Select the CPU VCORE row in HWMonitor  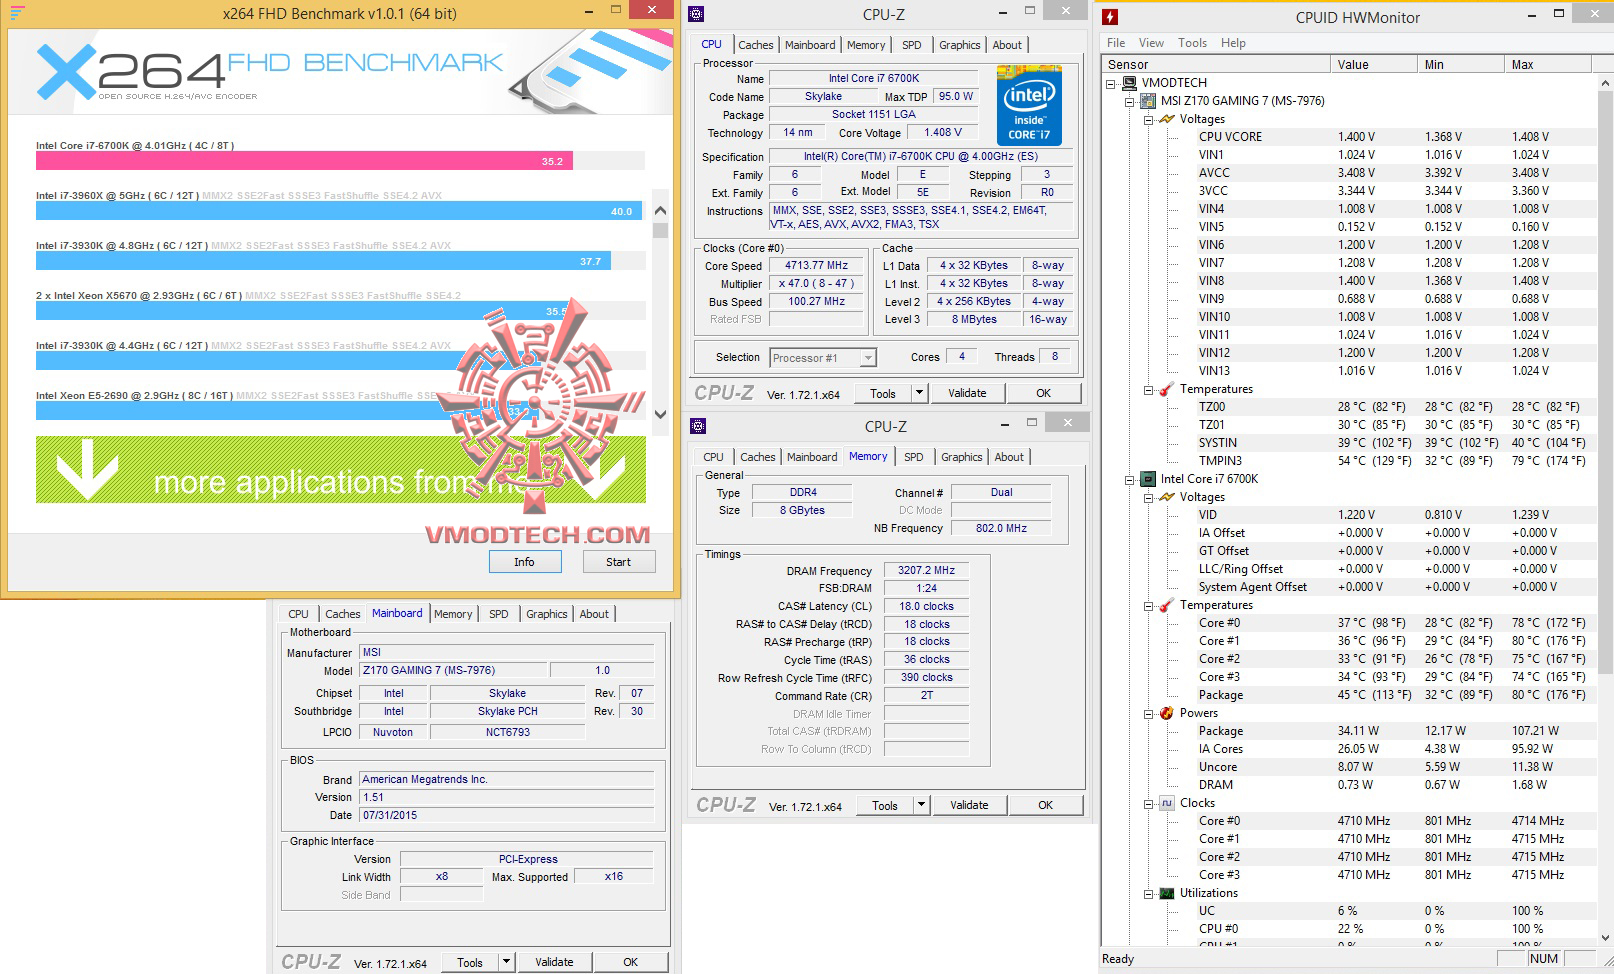coord(1395,137)
